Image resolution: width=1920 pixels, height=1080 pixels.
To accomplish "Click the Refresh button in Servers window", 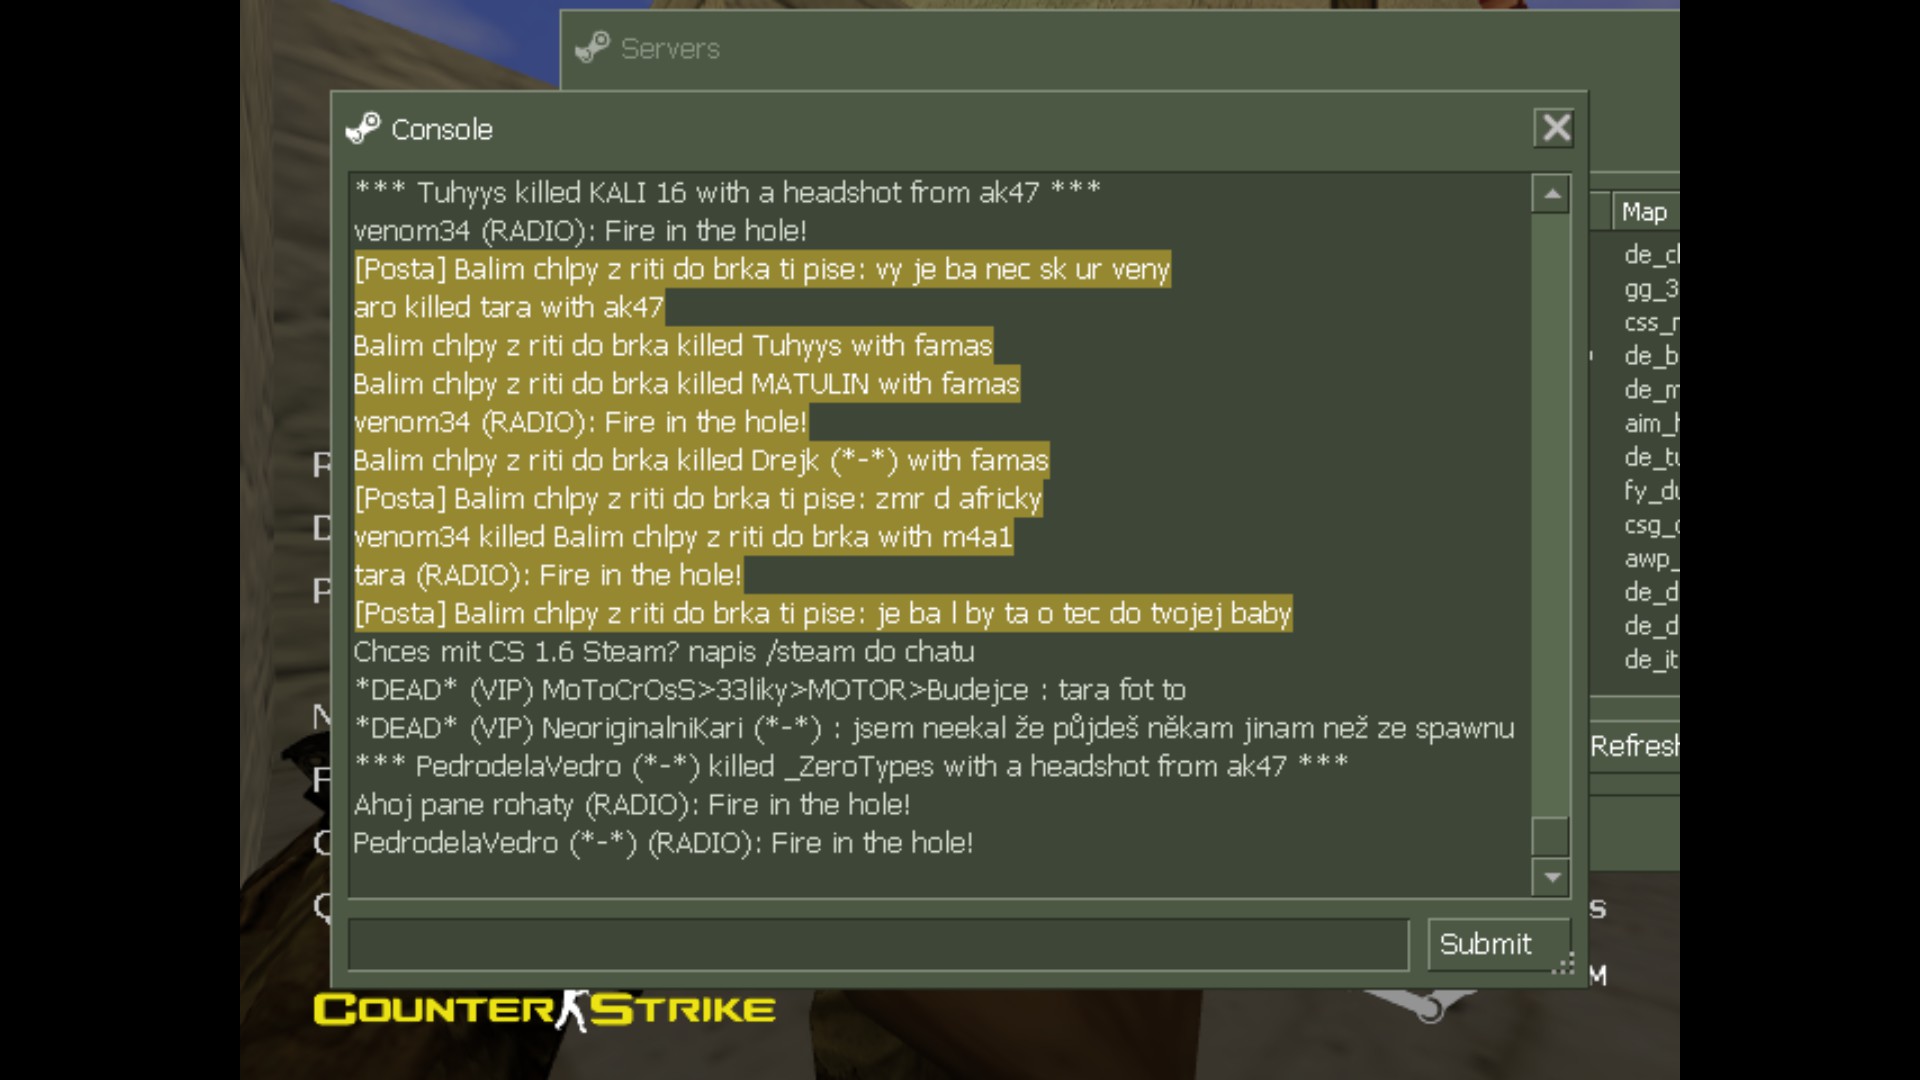I will click(x=1634, y=746).
